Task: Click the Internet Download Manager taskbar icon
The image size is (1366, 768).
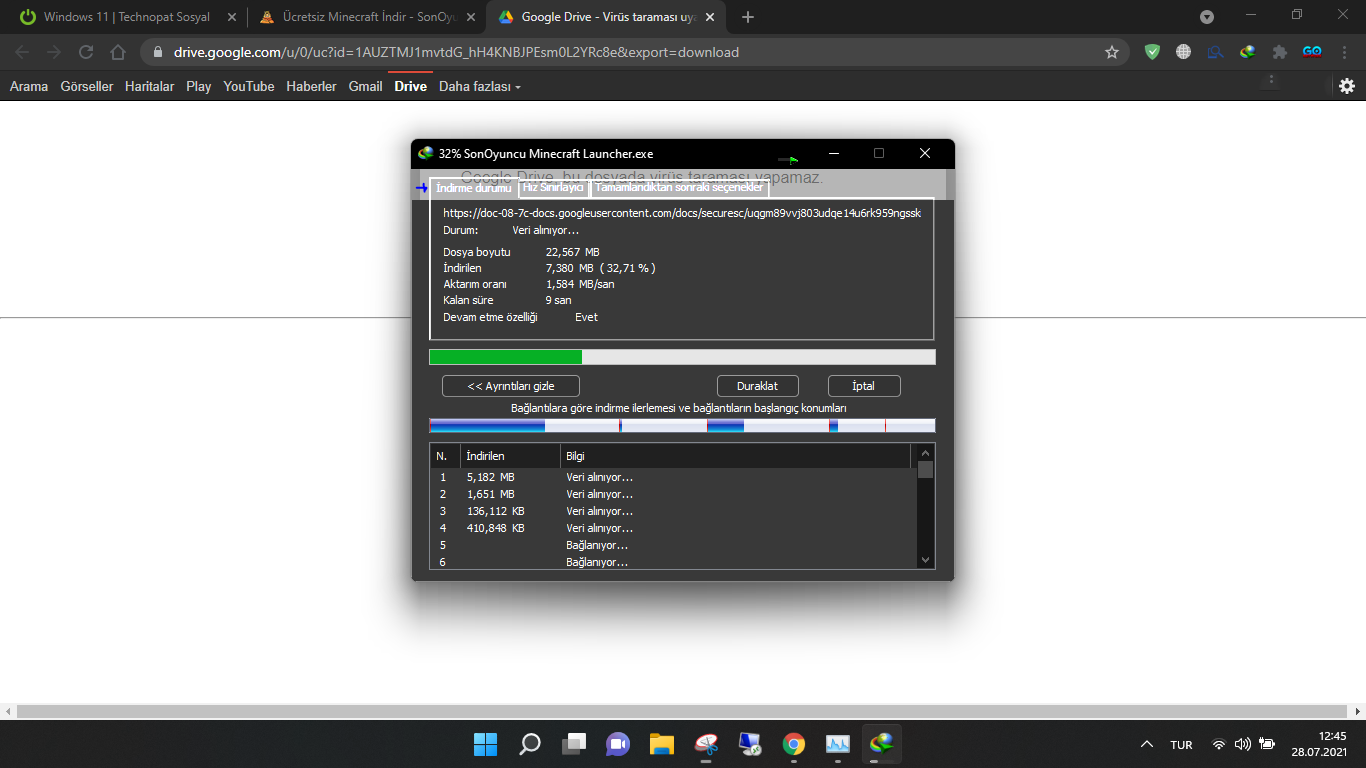Action: (x=882, y=744)
